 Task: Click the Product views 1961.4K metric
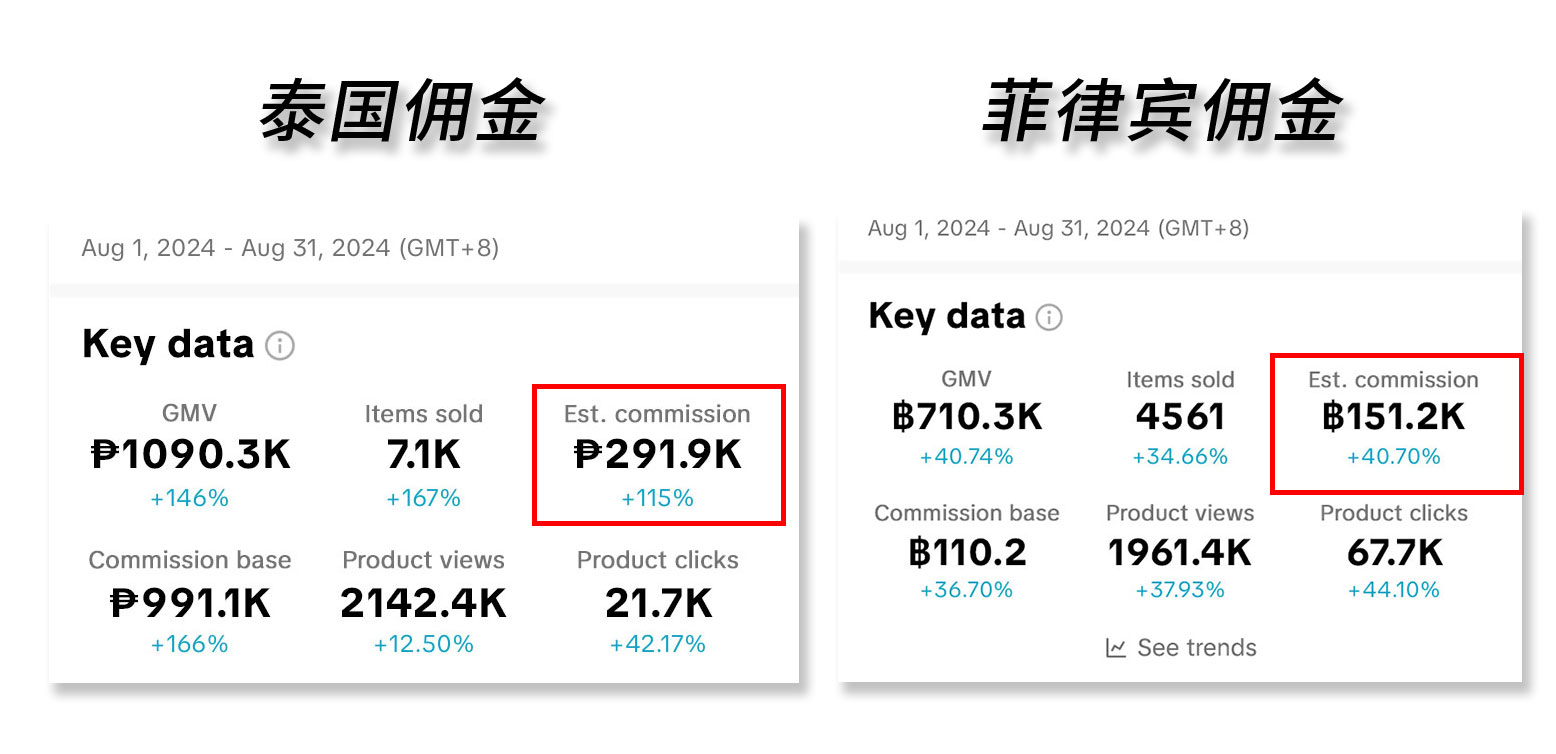(1180, 551)
